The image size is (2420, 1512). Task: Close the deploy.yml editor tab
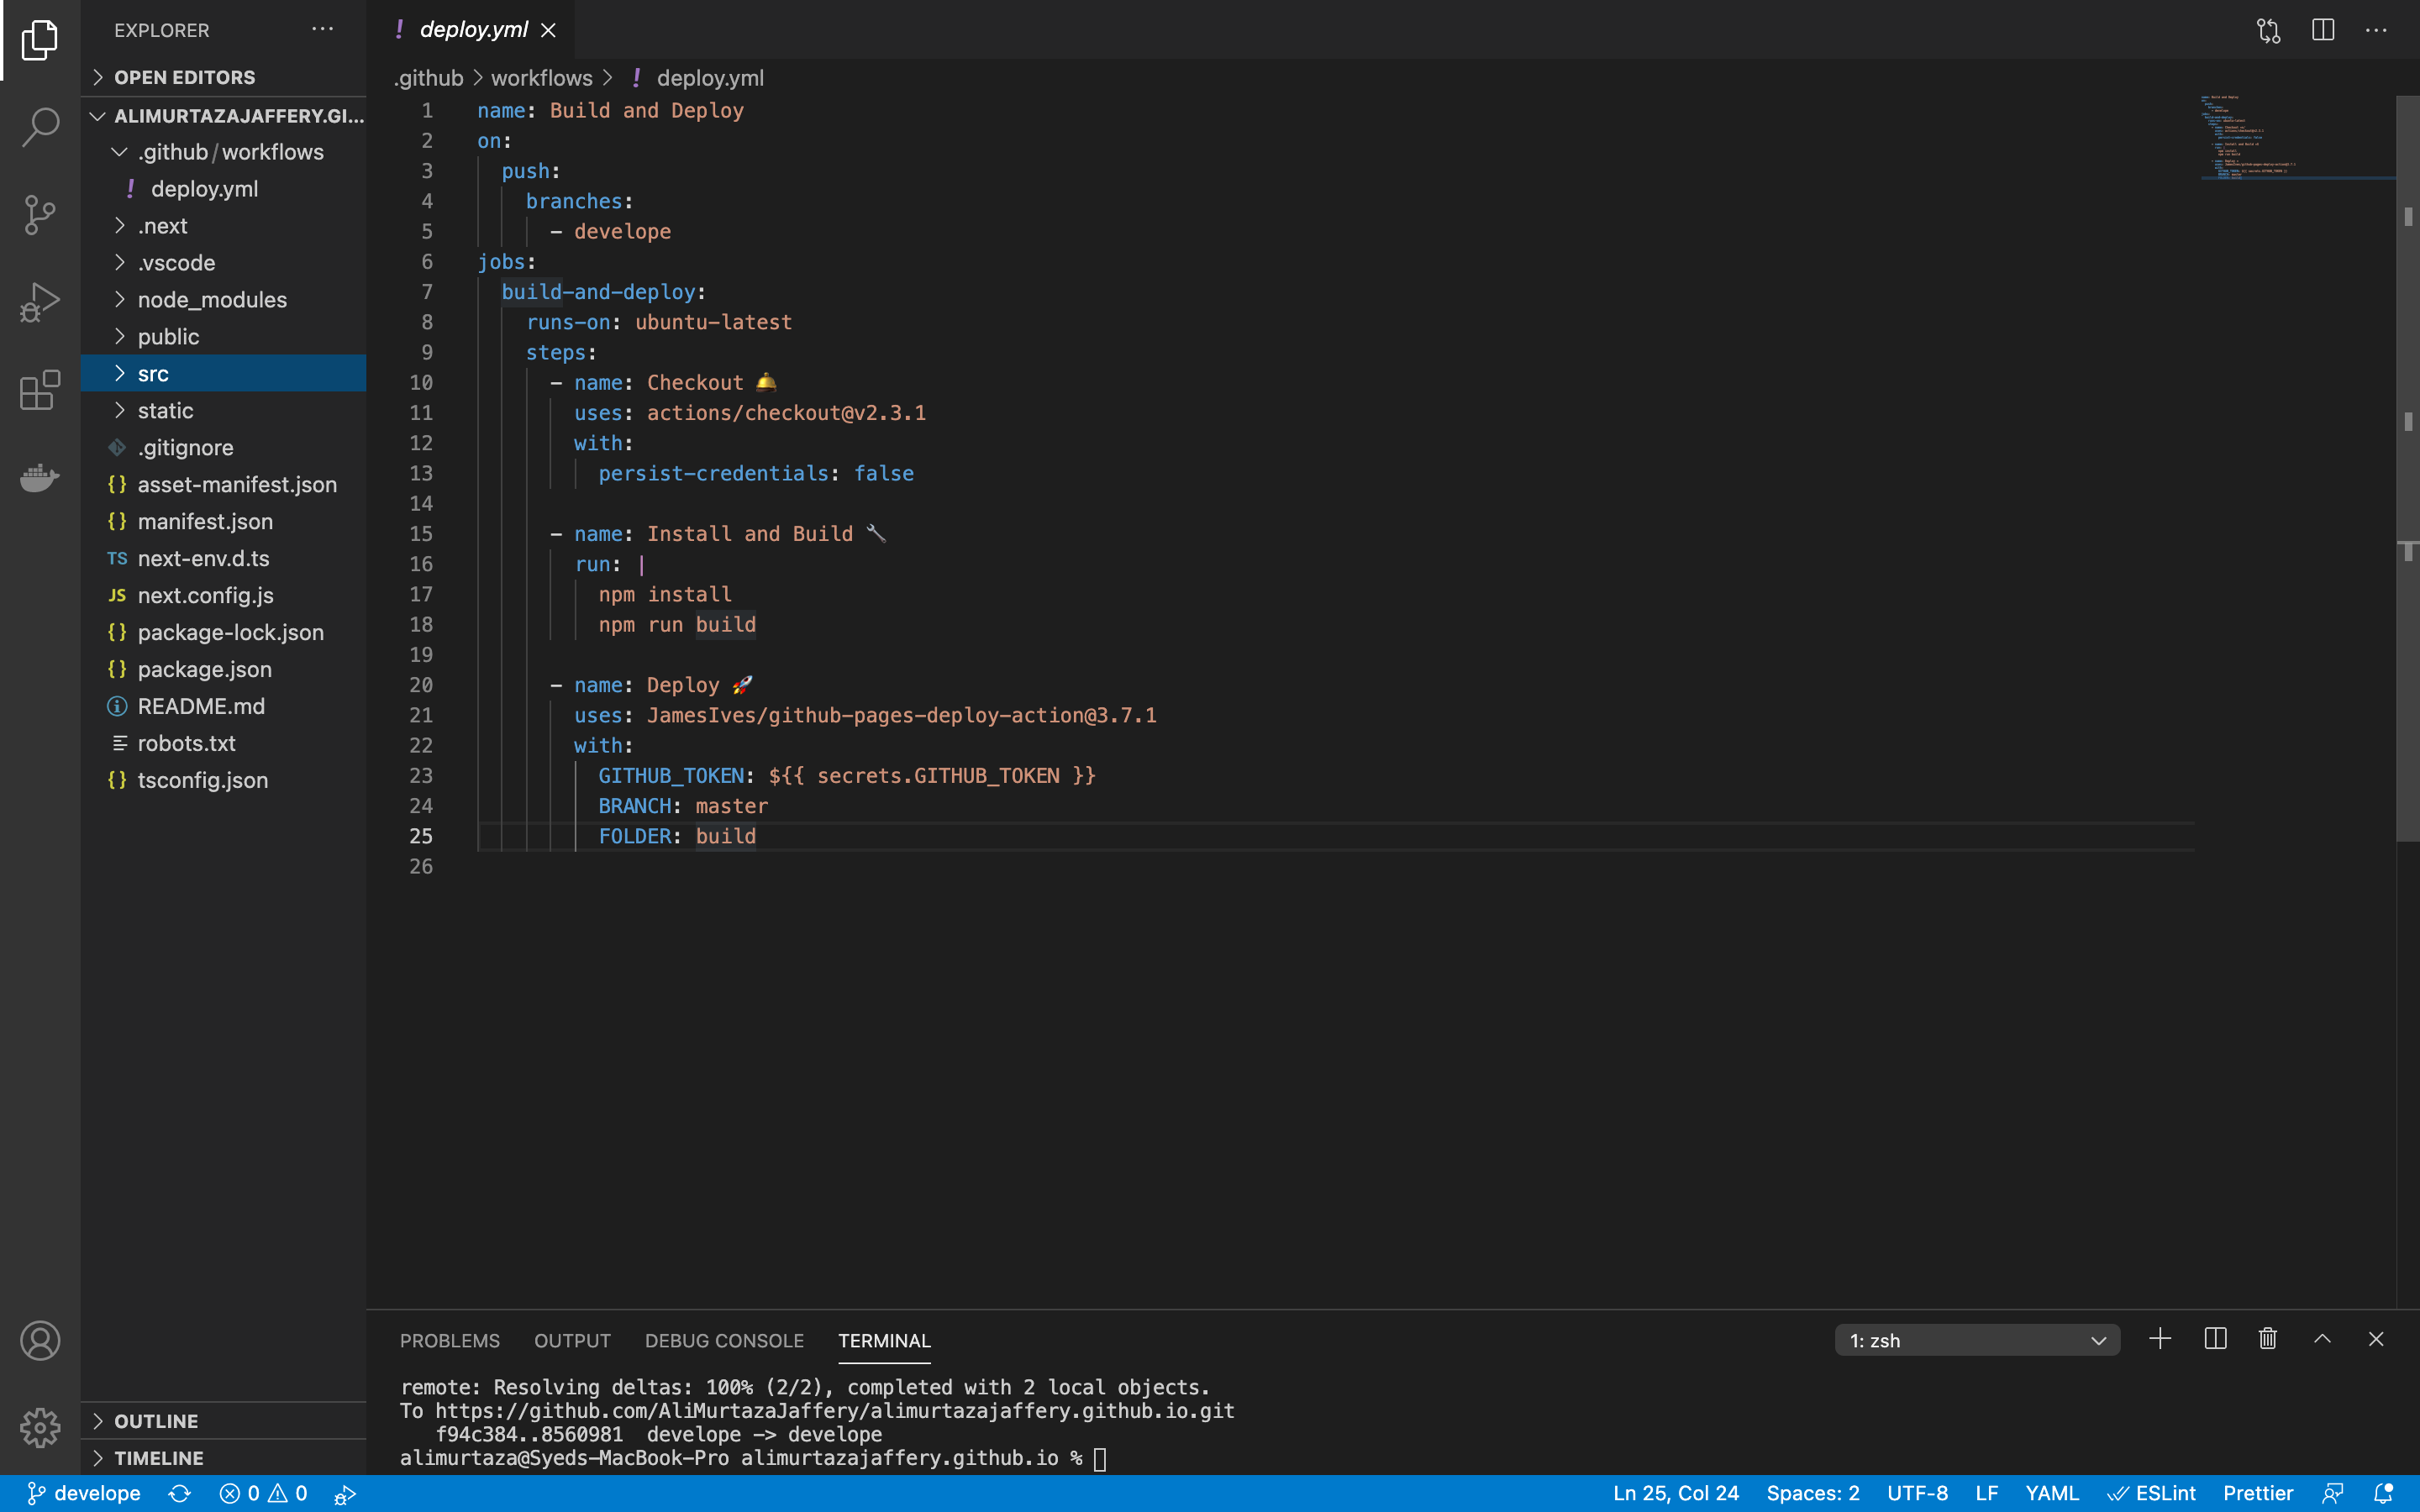pos(548,30)
